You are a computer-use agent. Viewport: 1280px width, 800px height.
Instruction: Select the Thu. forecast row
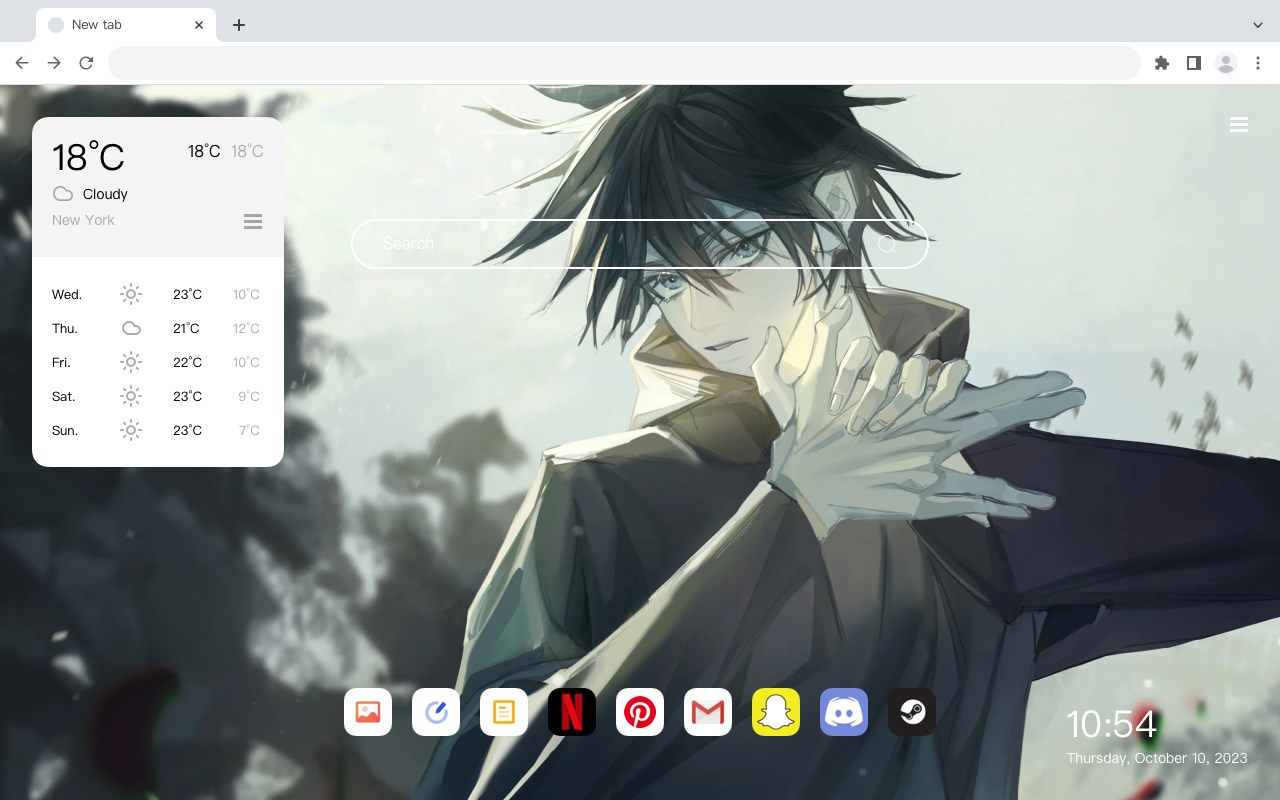point(158,328)
